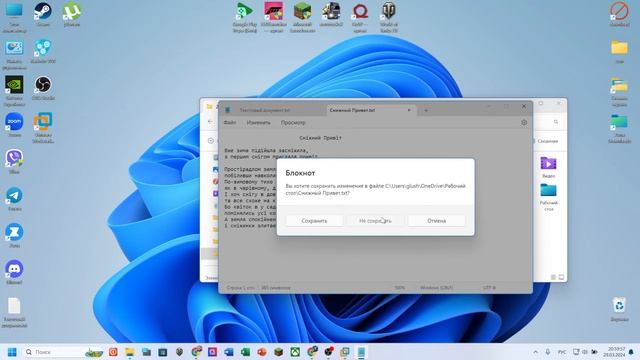Open notifications bell in taskbar
Viewport: 640px width, 360px height.
click(x=631, y=352)
